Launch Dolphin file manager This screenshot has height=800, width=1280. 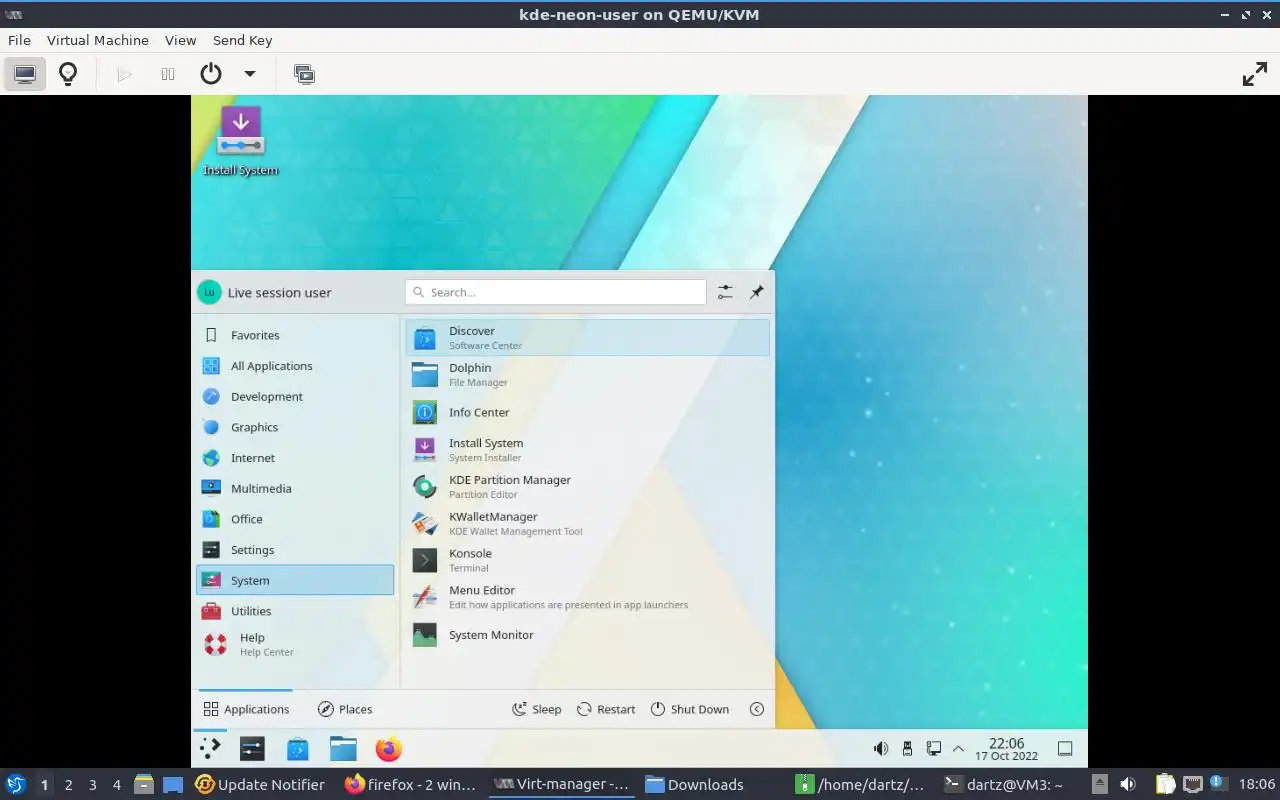click(587, 374)
